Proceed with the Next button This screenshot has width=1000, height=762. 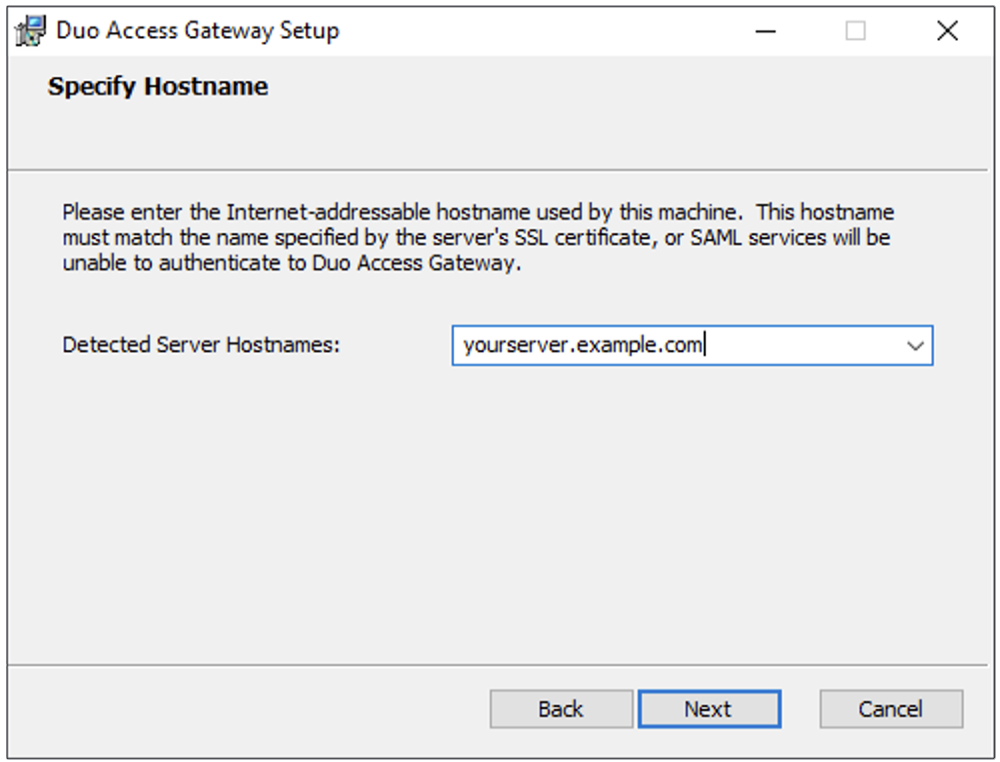coord(709,709)
